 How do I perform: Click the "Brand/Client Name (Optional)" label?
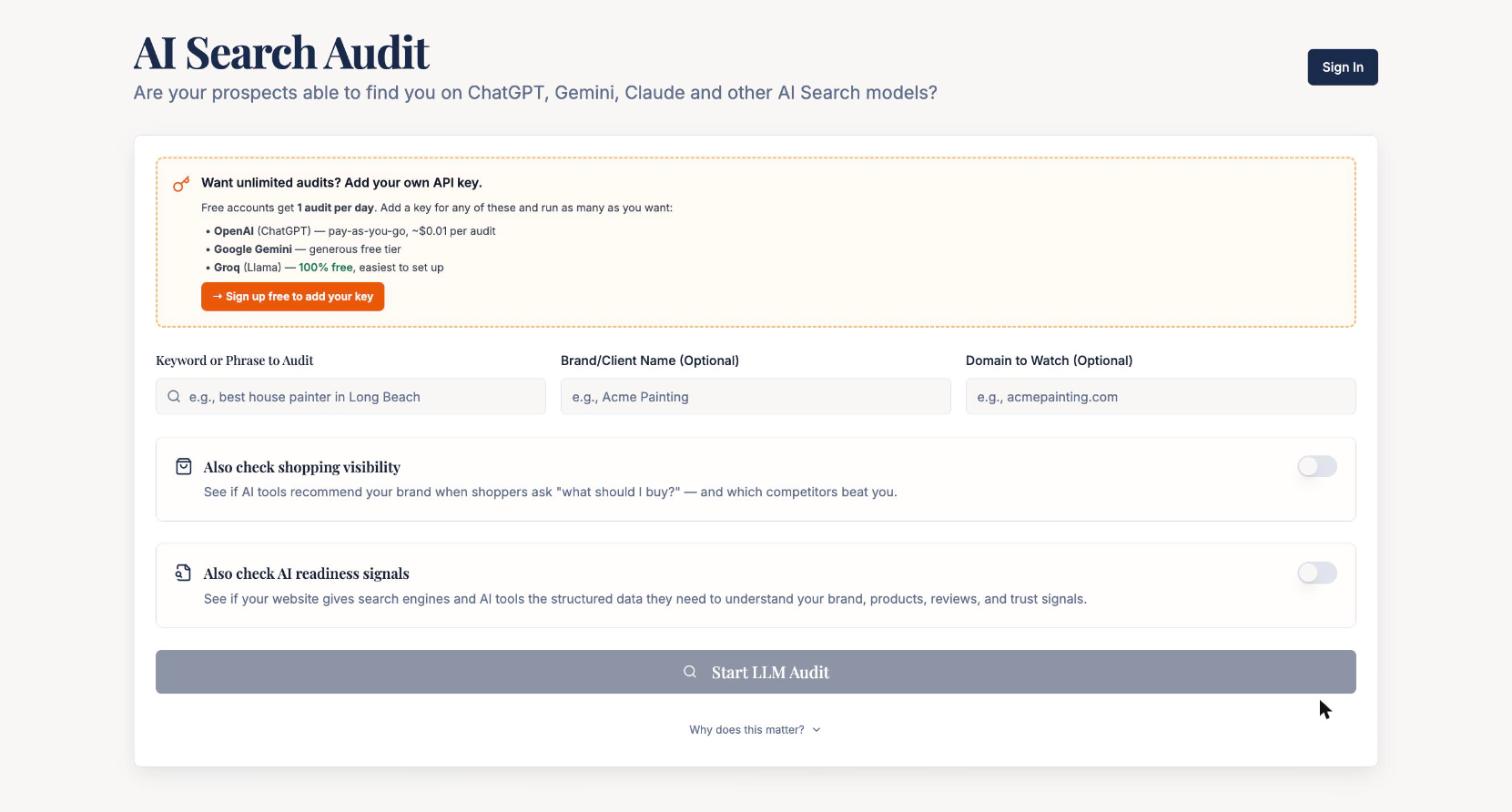pos(650,360)
